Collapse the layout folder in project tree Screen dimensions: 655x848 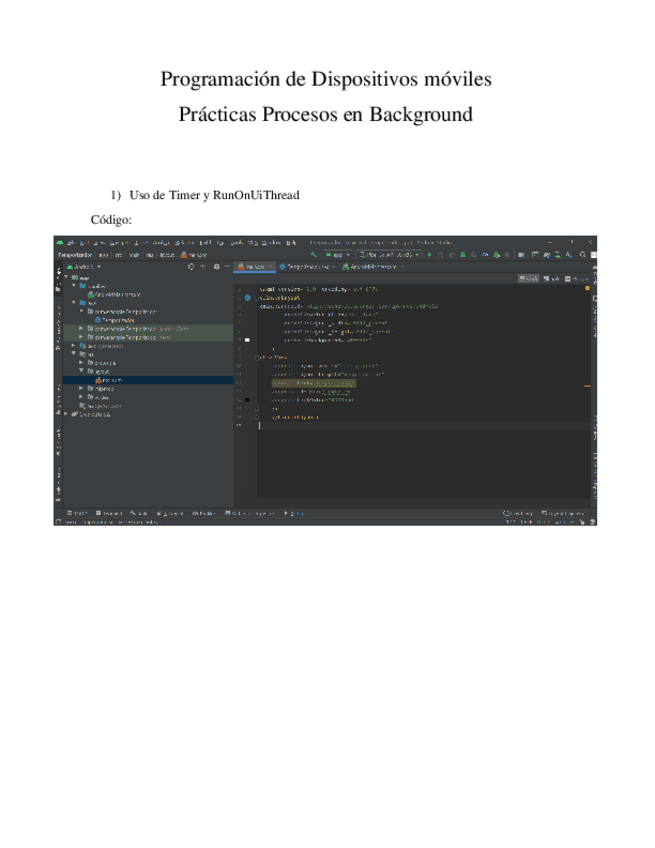click(x=81, y=370)
